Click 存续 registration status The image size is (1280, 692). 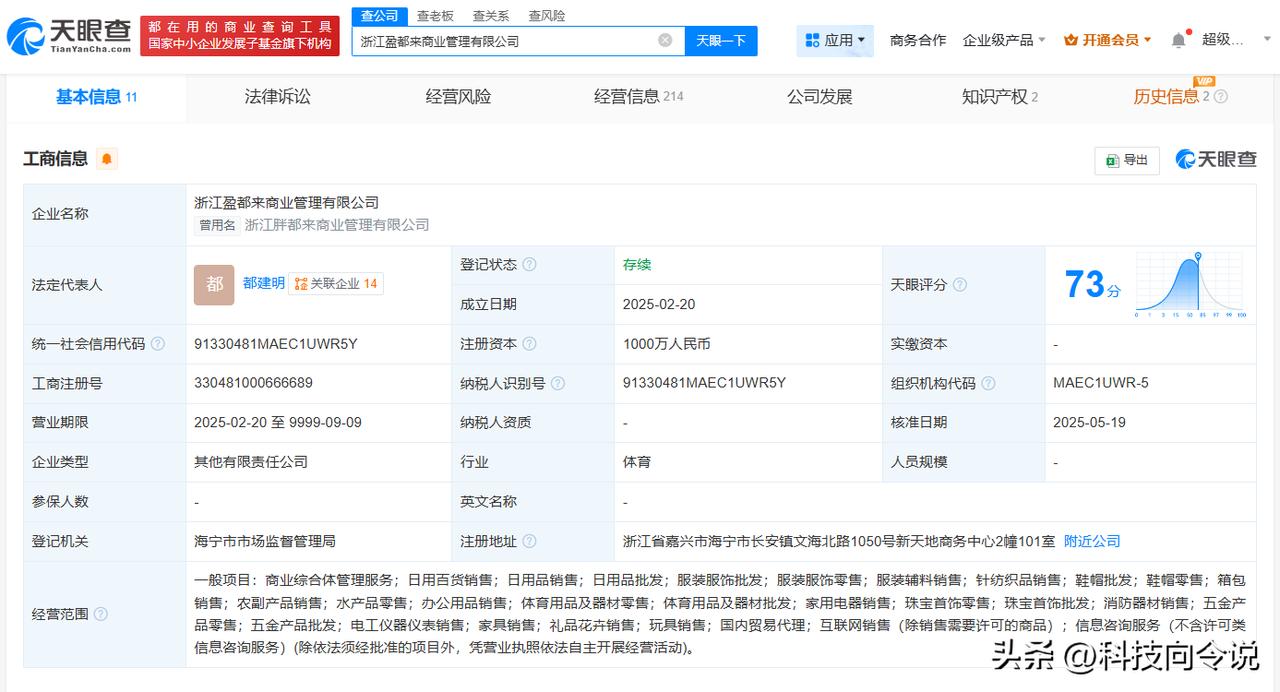637,265
